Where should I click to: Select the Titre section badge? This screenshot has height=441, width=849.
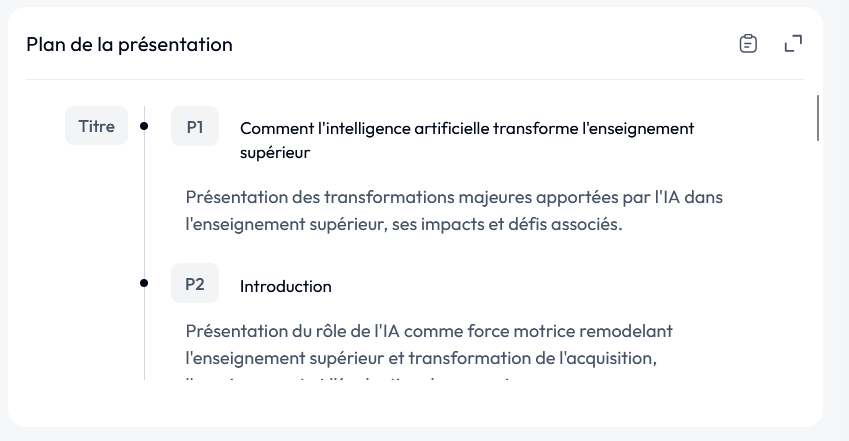(96, 126)
